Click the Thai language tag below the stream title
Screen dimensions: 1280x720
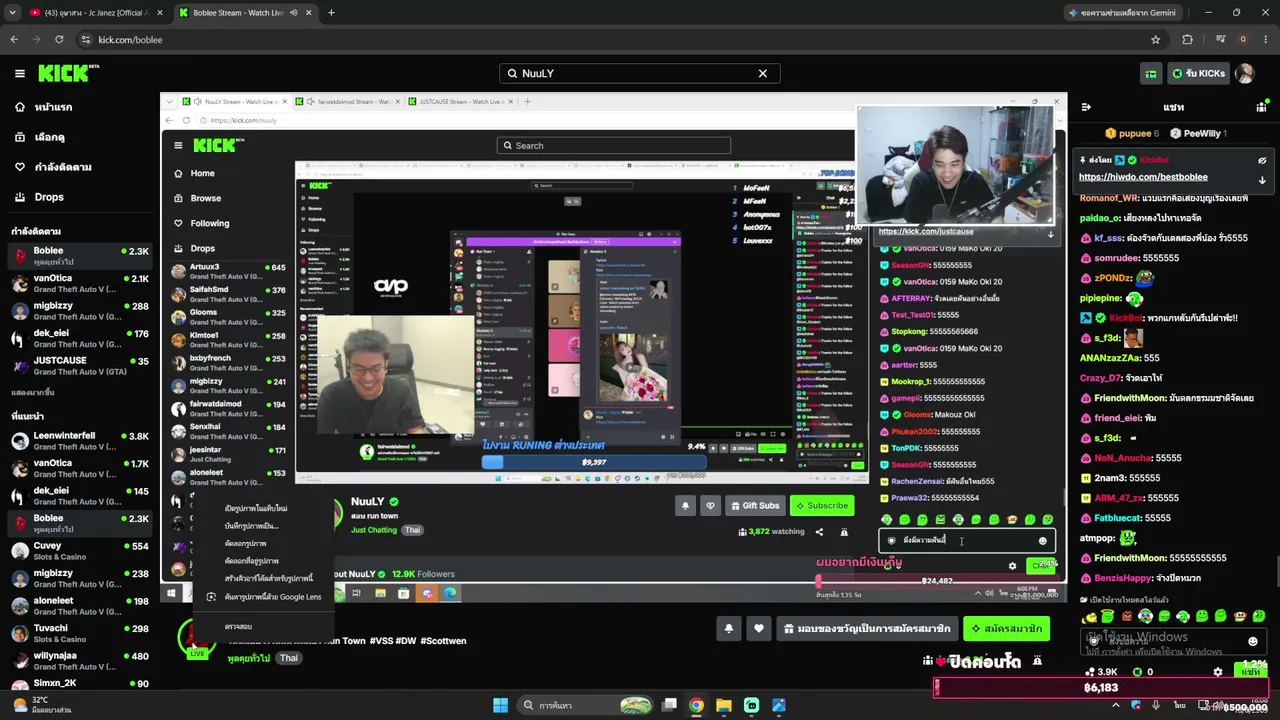[288, 658]
